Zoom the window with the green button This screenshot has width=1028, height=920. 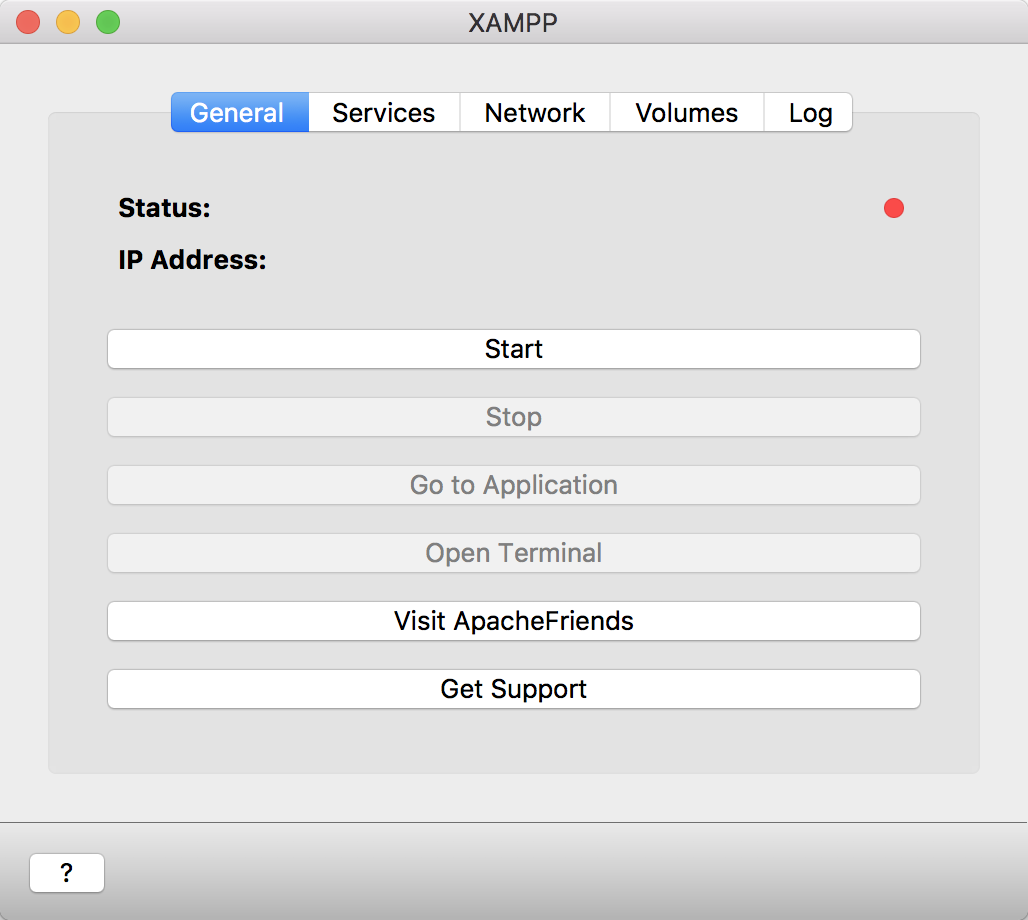pyautogui.click(x=108, y=22)
